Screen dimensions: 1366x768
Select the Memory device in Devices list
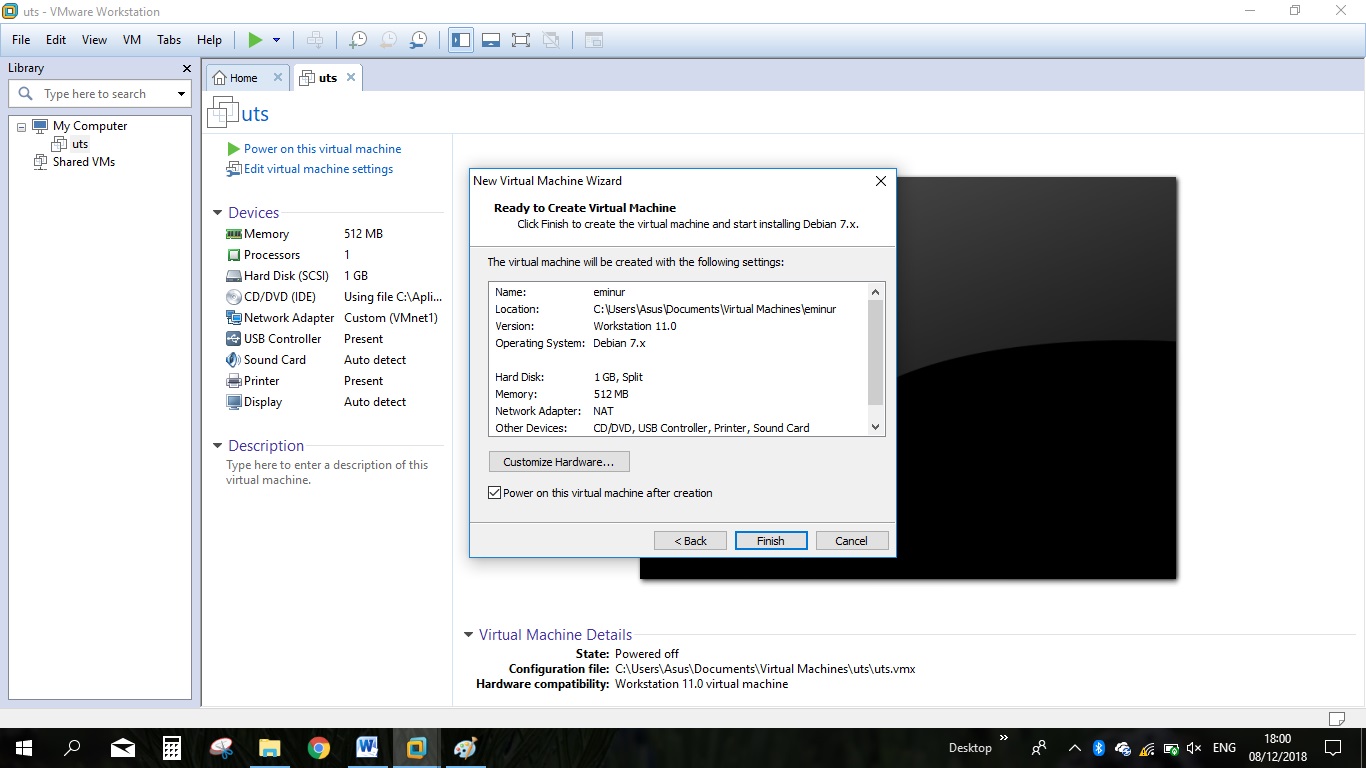click(x=265, y=233)
